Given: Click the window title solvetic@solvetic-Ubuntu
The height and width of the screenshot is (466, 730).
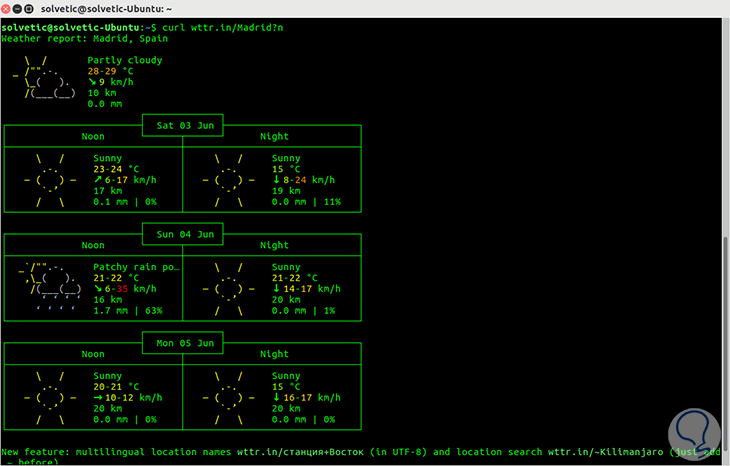Looking at the screenshot, I should [x=106, y=9].
